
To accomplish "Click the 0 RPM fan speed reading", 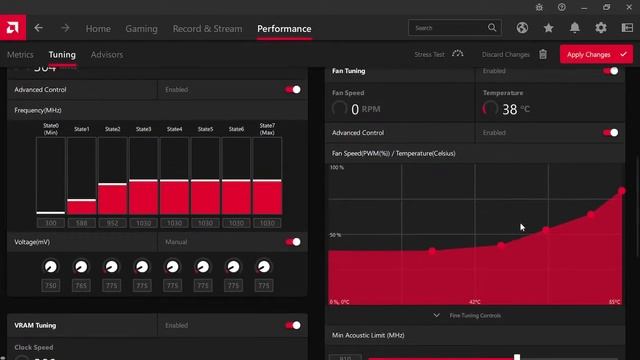I will click(x=365, y=109).
